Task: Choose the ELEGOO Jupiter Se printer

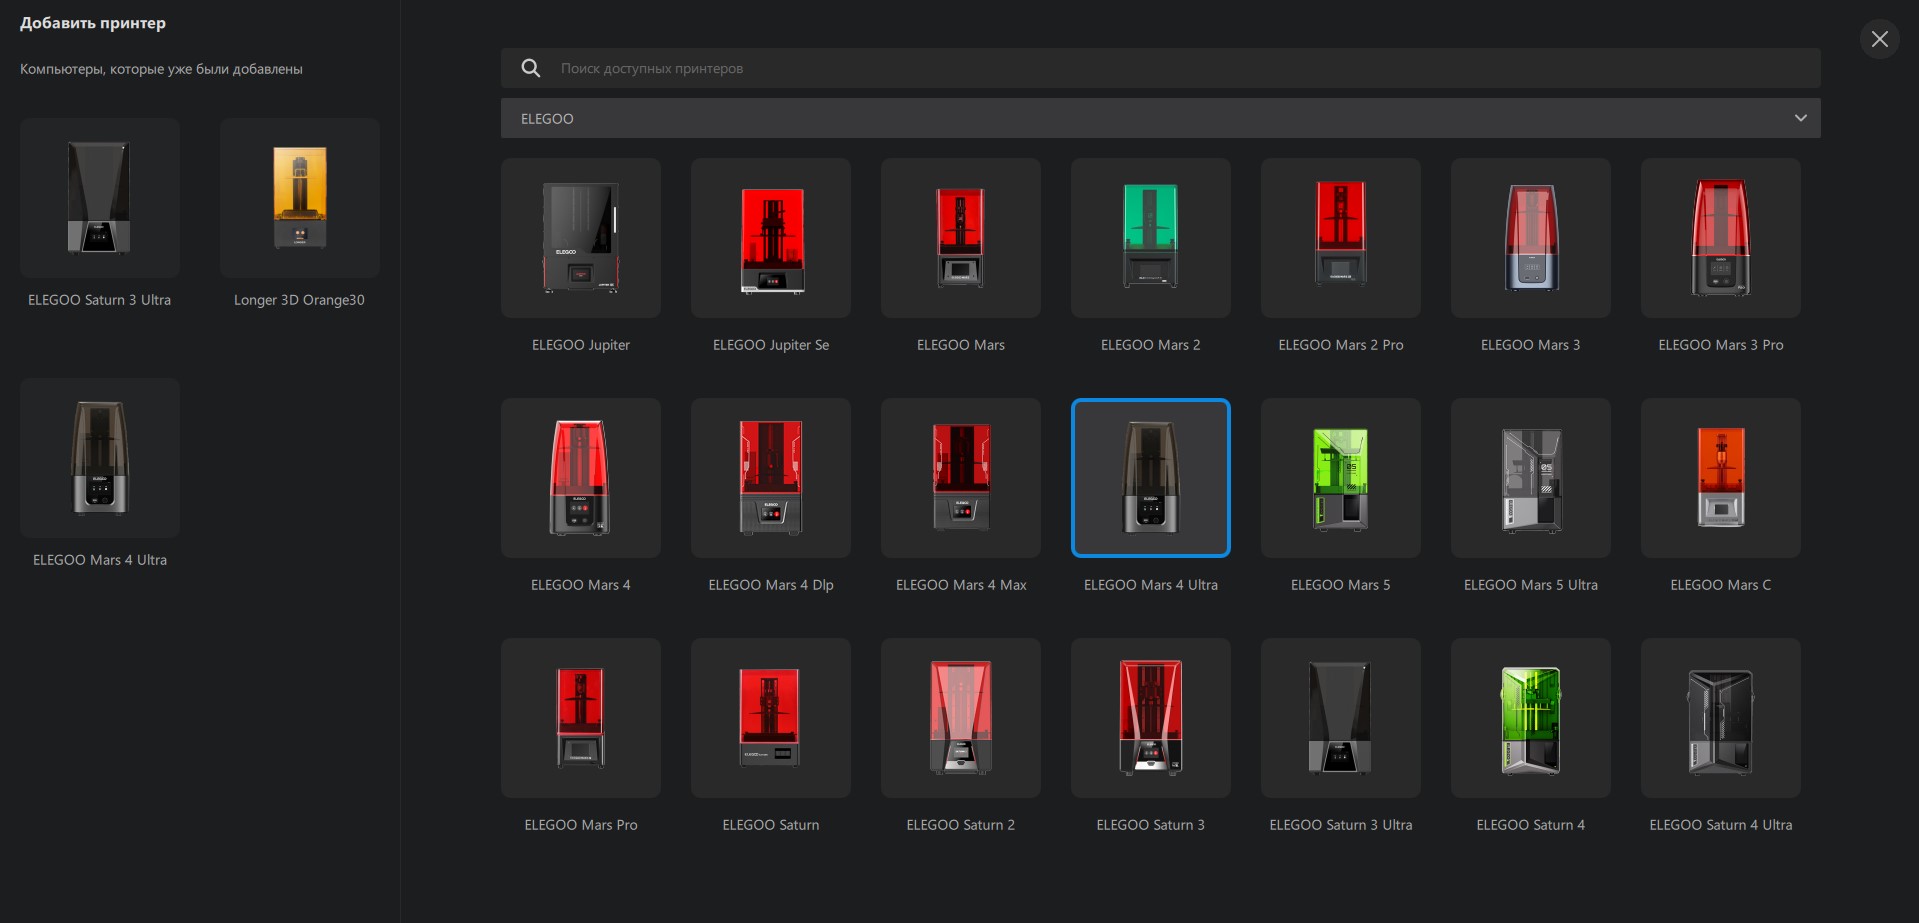Action: pos(770,238)
